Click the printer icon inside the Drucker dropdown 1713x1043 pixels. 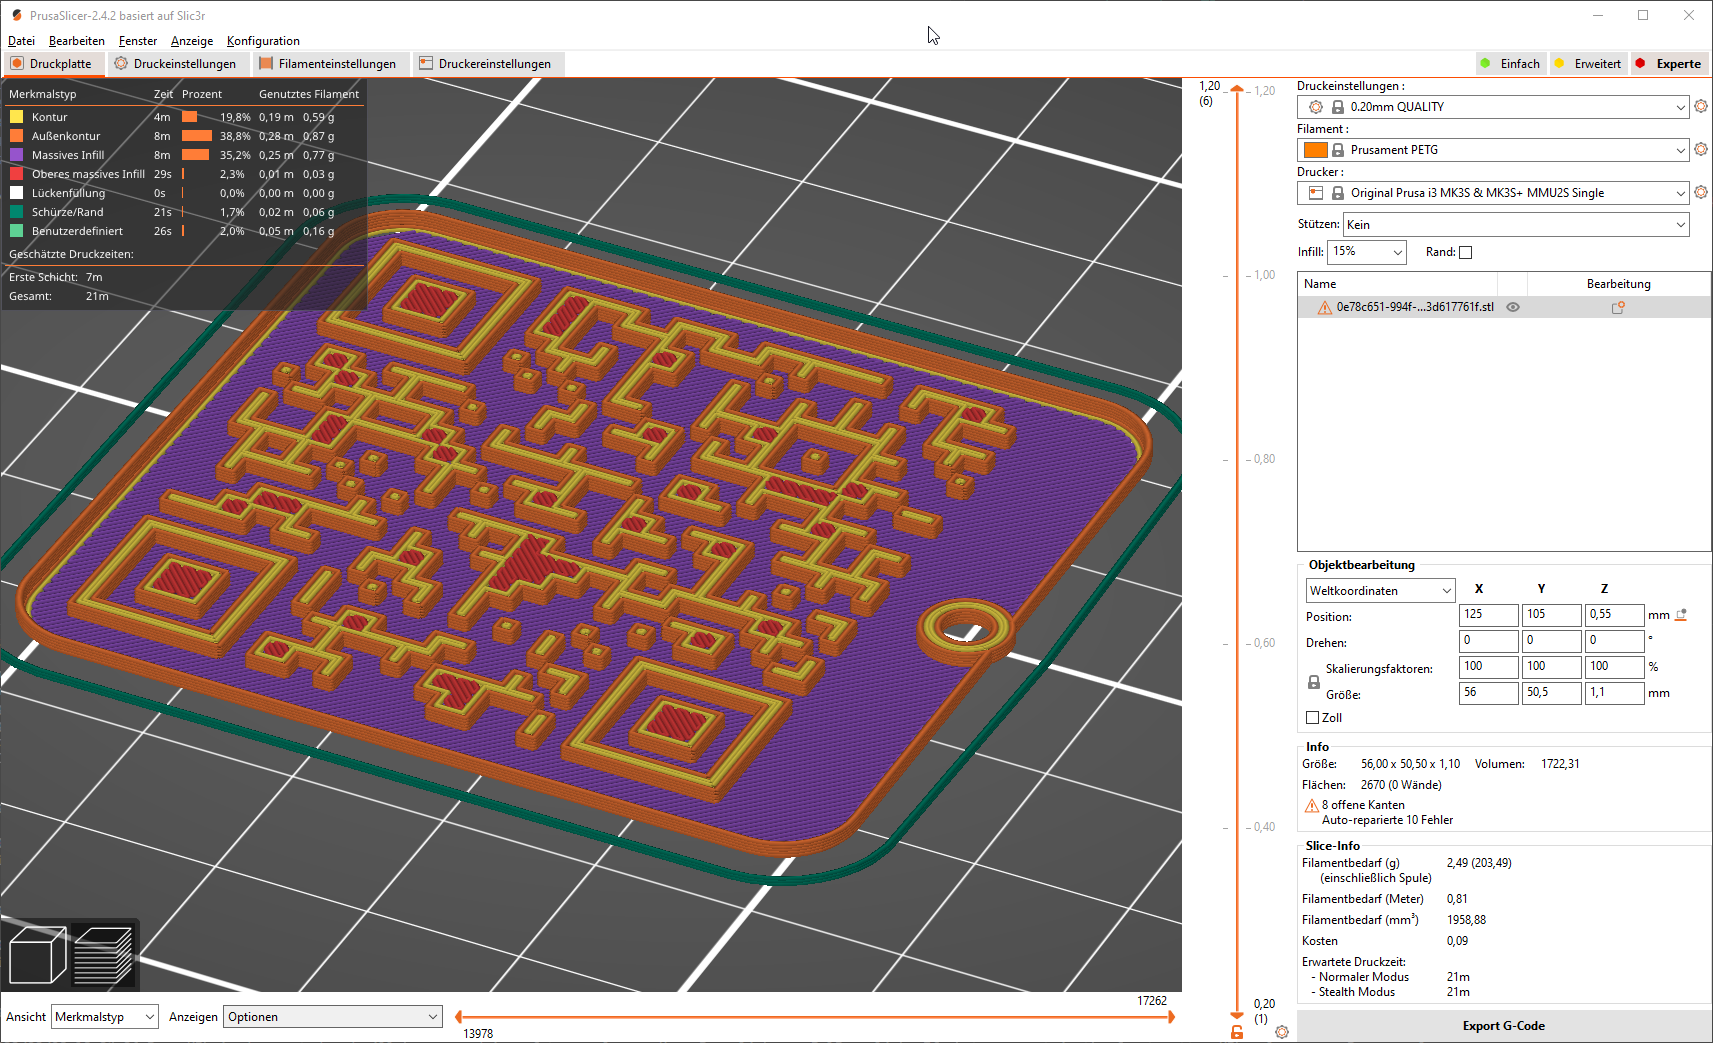pyautogui.click(x=1316, y=193)
